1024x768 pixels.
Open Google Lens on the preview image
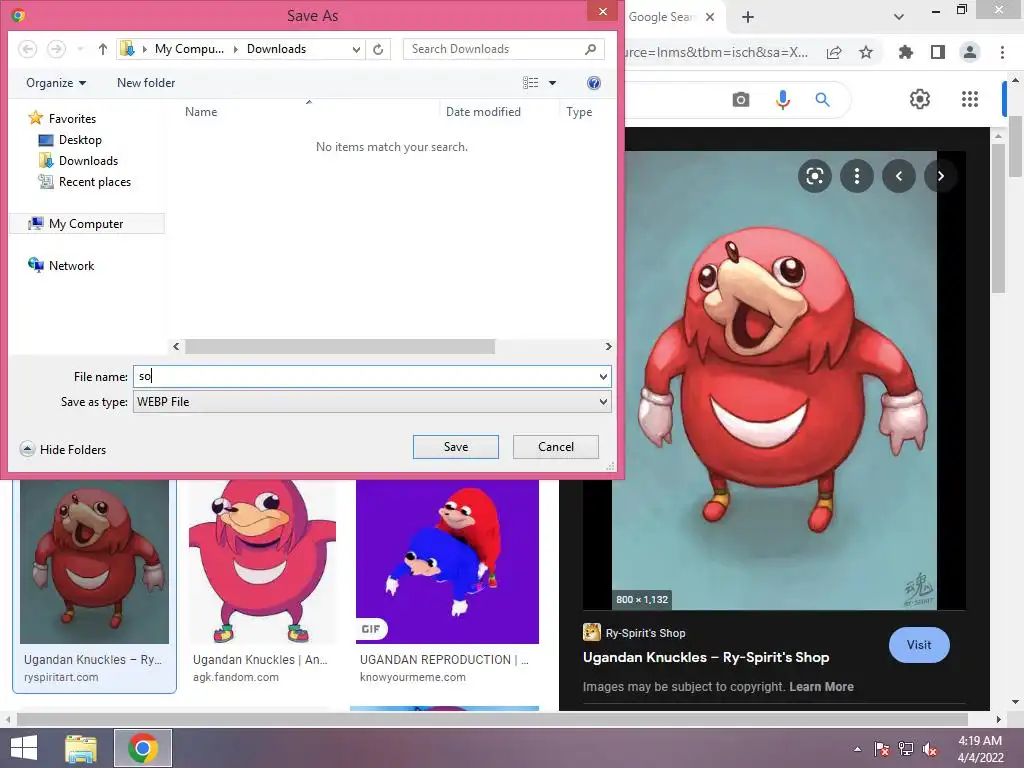pos(814,176)
